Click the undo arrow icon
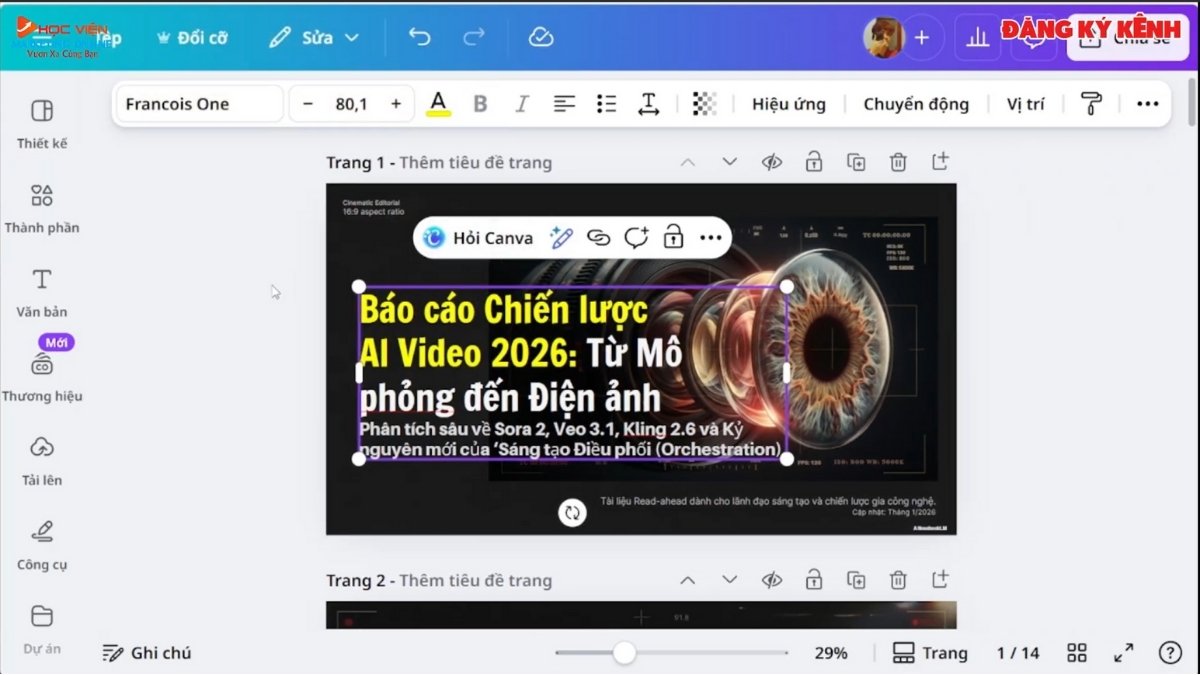This screenshot has width=1200, height=675. (x=419, y=37)
